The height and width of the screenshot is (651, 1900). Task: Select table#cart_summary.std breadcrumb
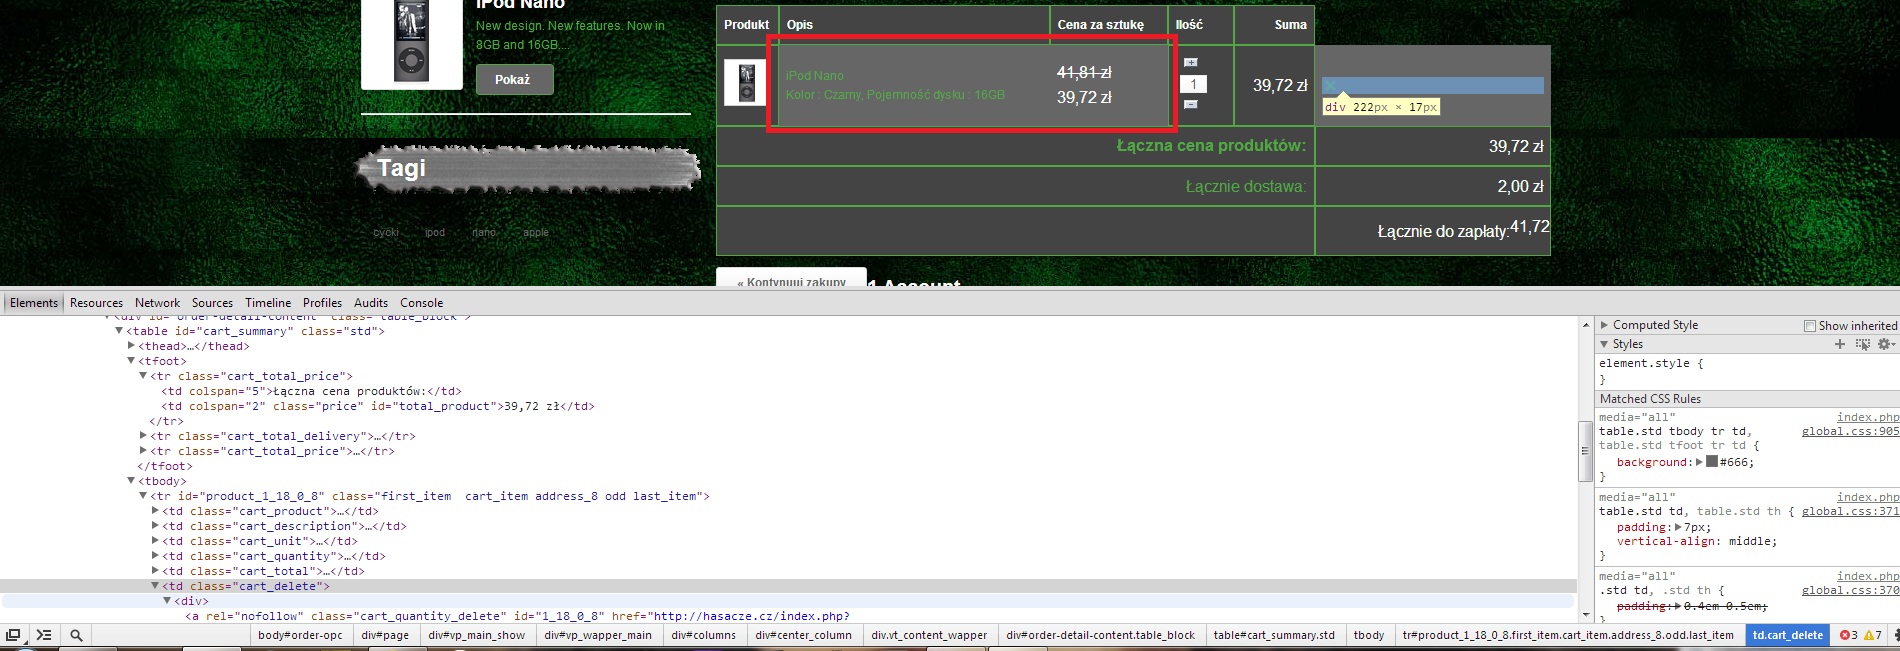pos(1274,635)
